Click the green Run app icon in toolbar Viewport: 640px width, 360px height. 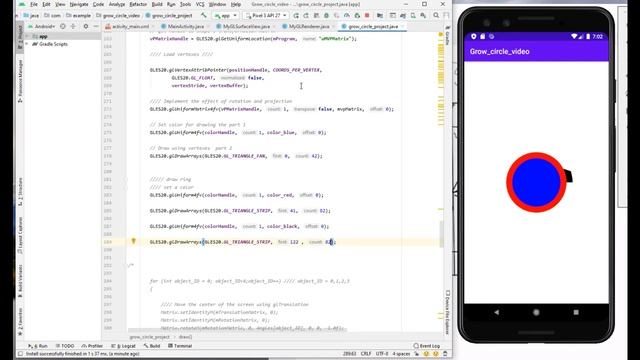coord(296,16)
